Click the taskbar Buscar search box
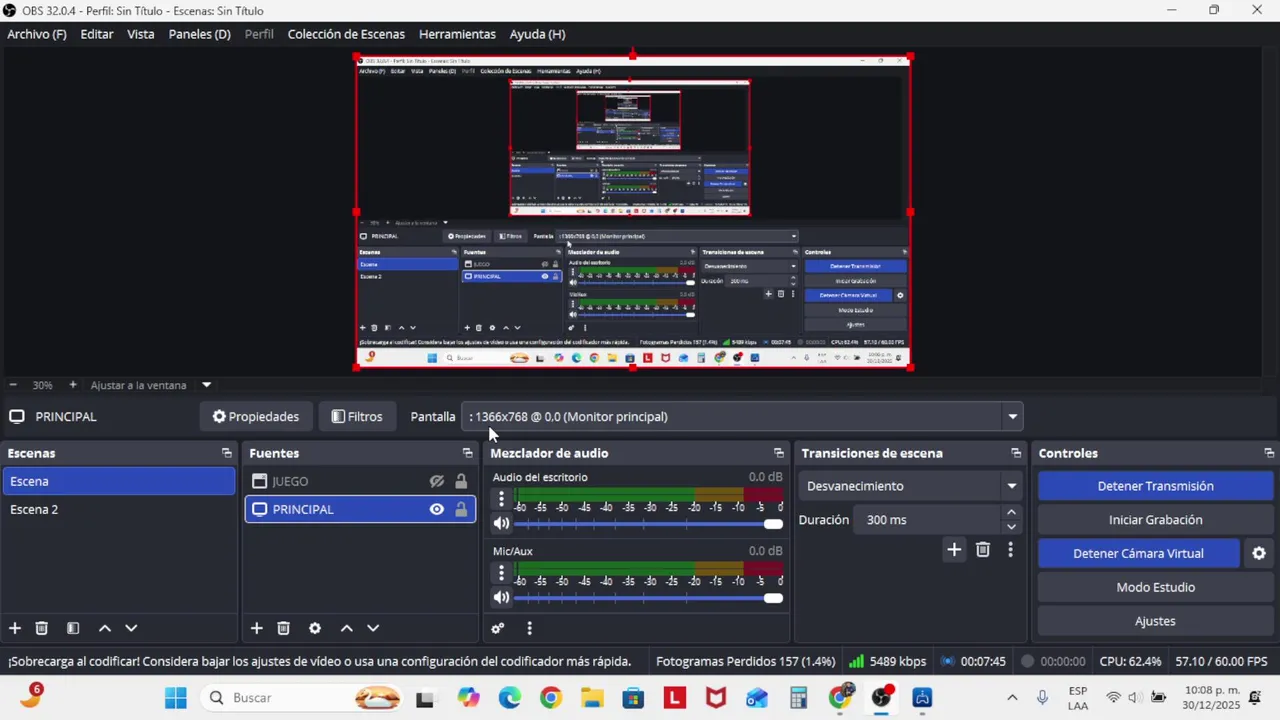This screenshot has height=720, width=1280. point(300,698)
